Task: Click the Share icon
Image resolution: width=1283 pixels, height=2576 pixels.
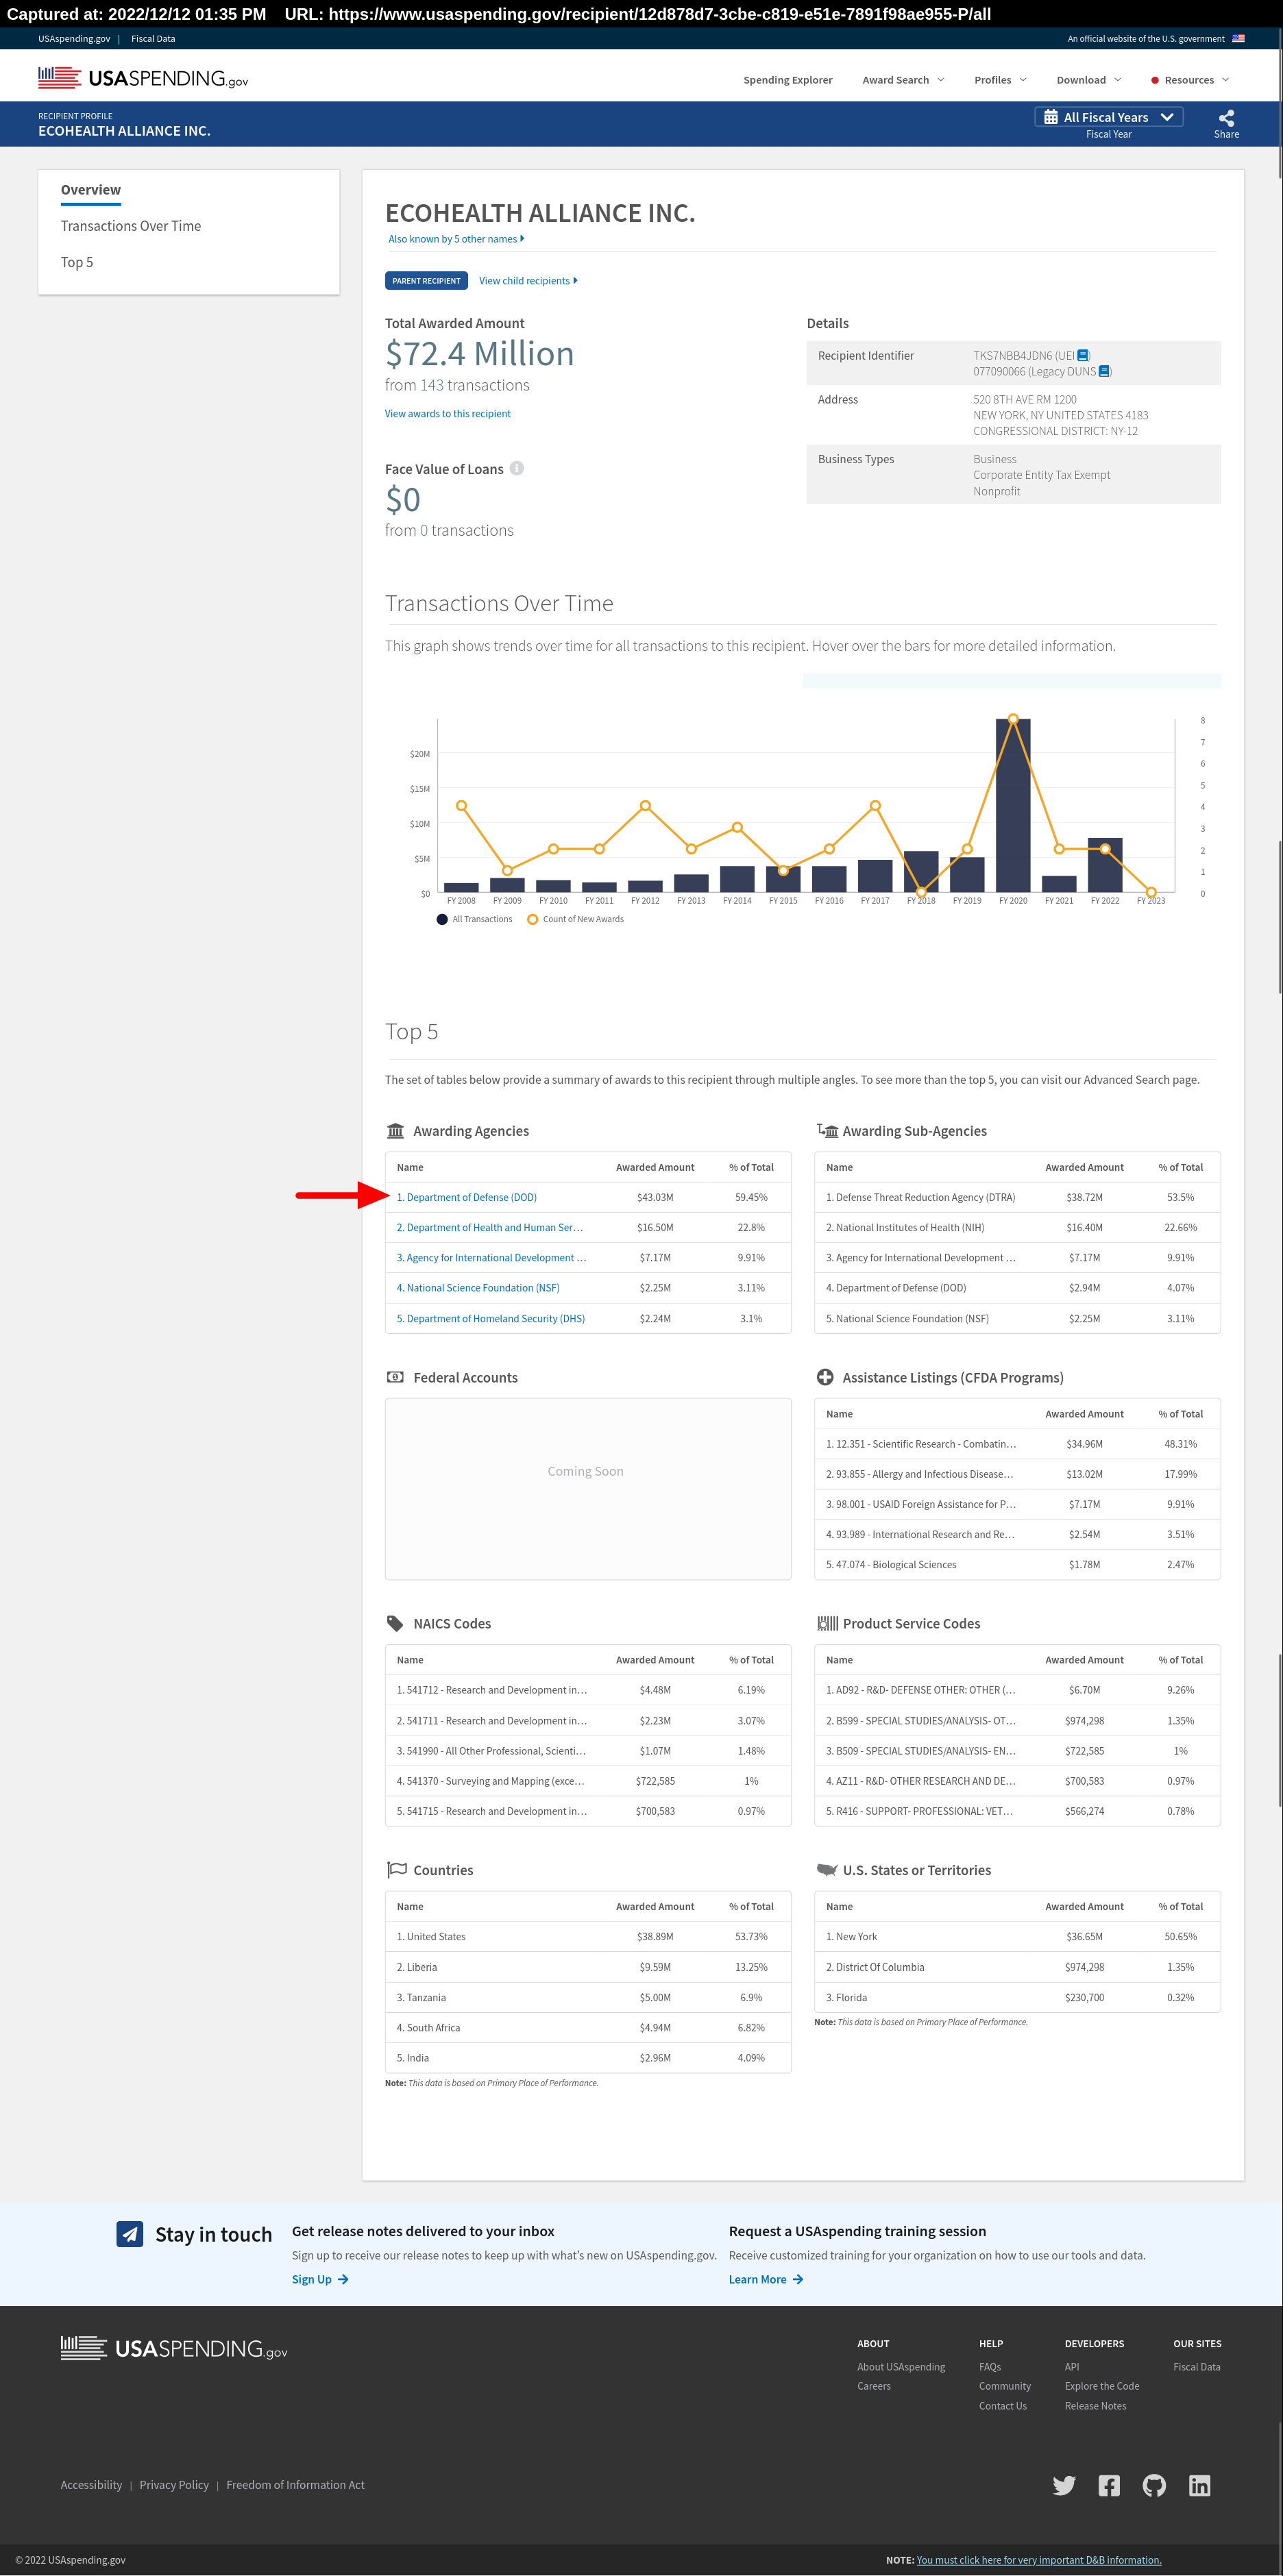Action: click(x=1226, y=118)
